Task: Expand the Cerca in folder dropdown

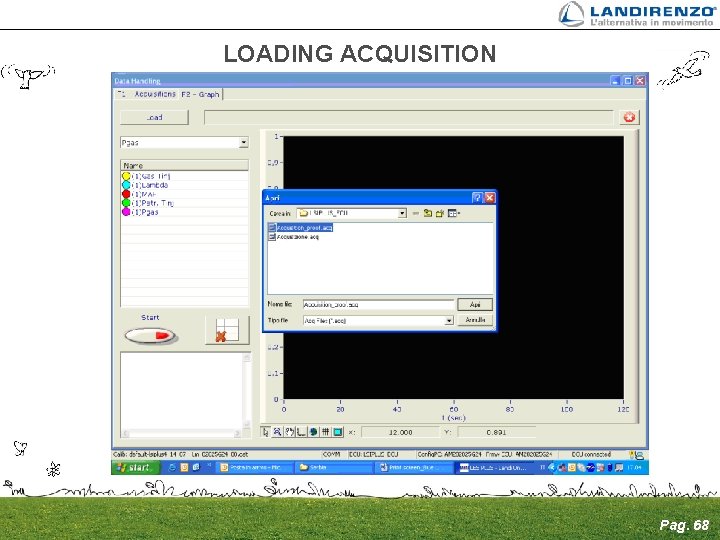Action: (x=402, y=213)
